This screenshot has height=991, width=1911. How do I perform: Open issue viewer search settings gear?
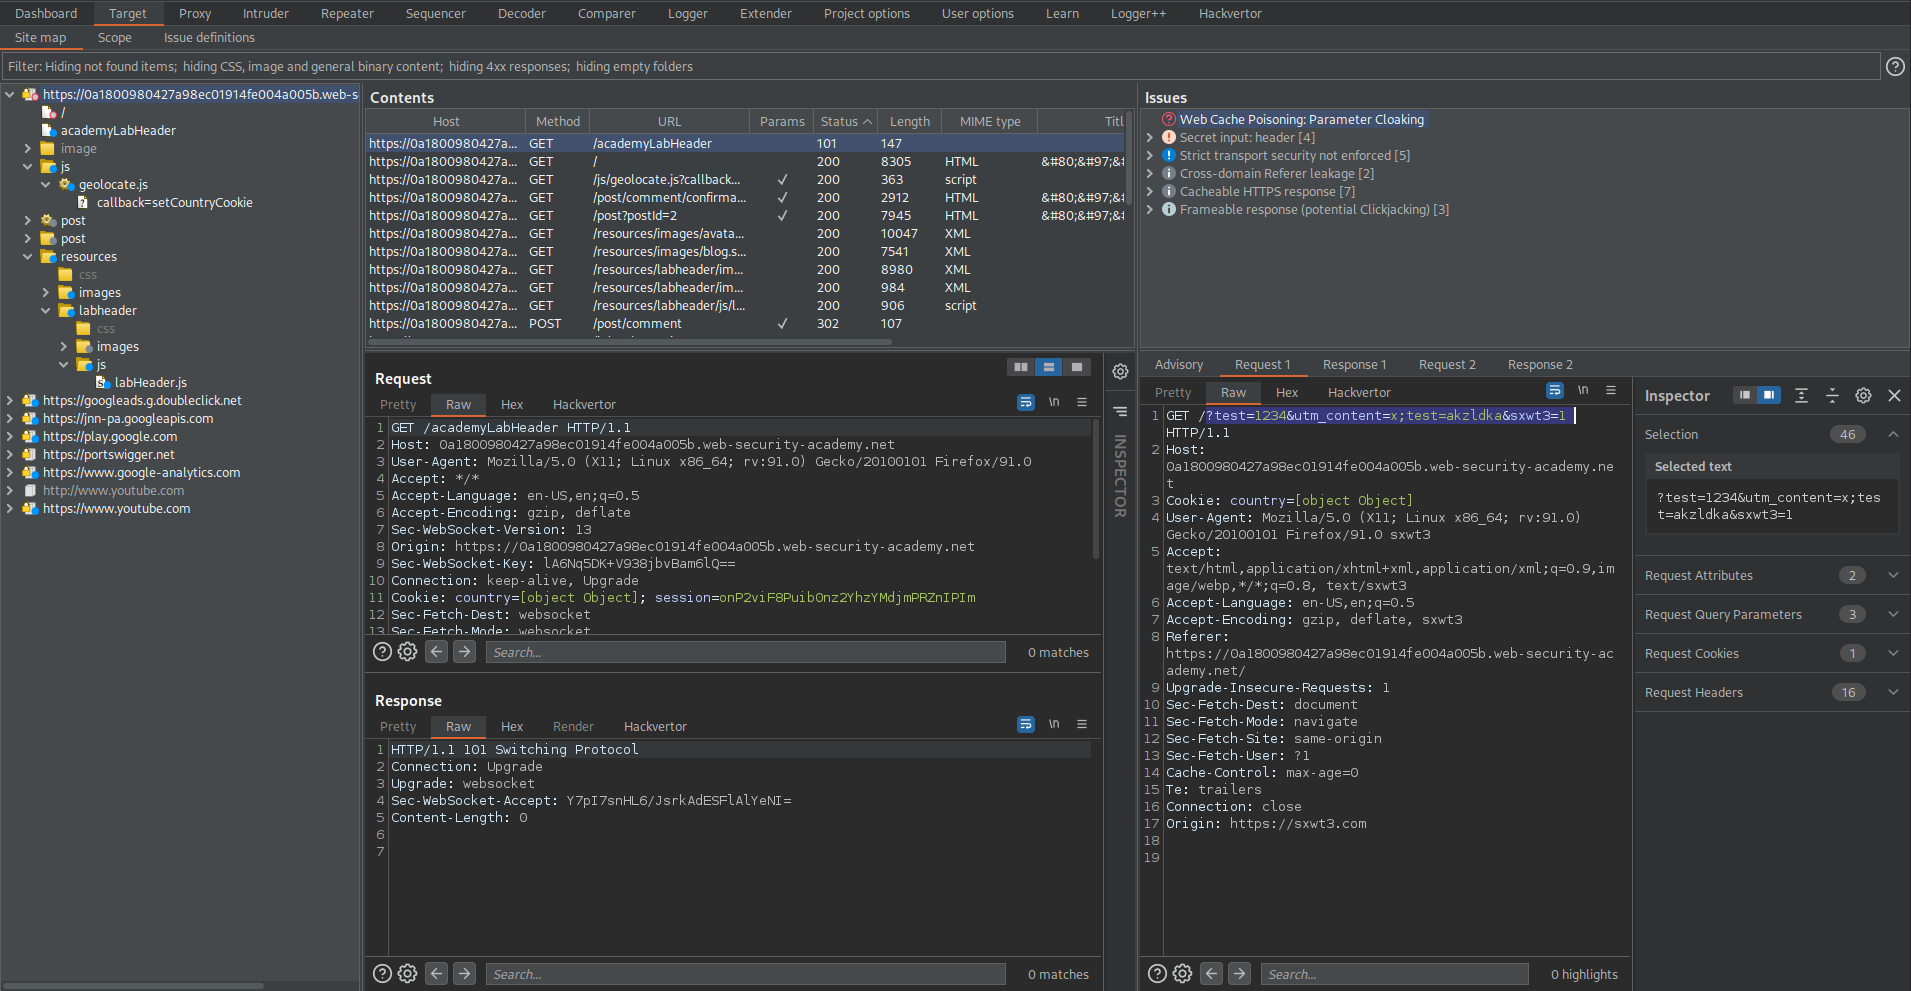1182,973
